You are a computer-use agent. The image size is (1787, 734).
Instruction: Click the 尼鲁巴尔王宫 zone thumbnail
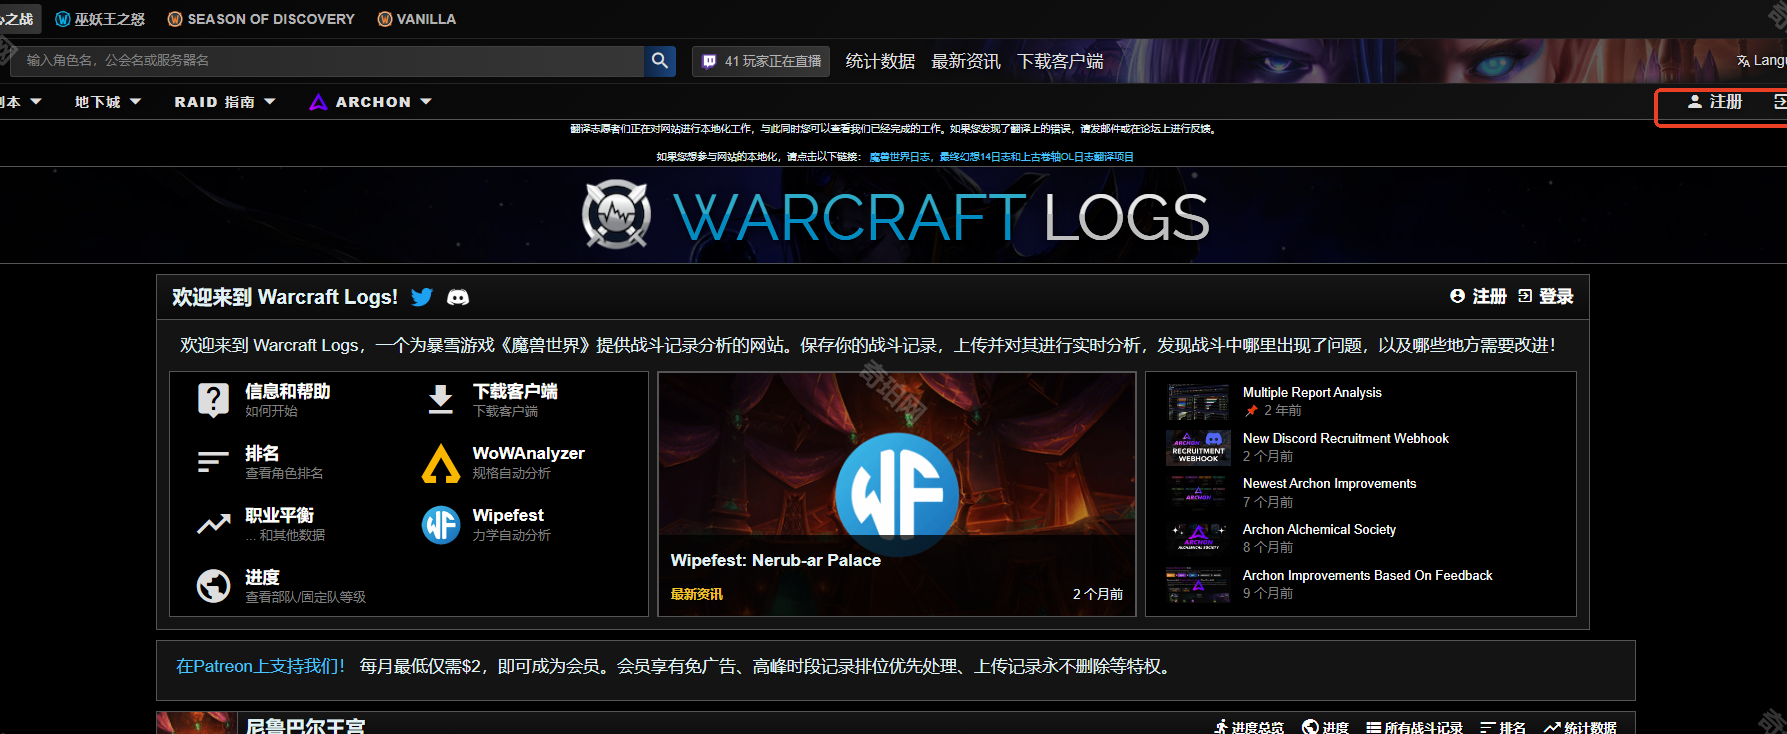click(197, 723)
